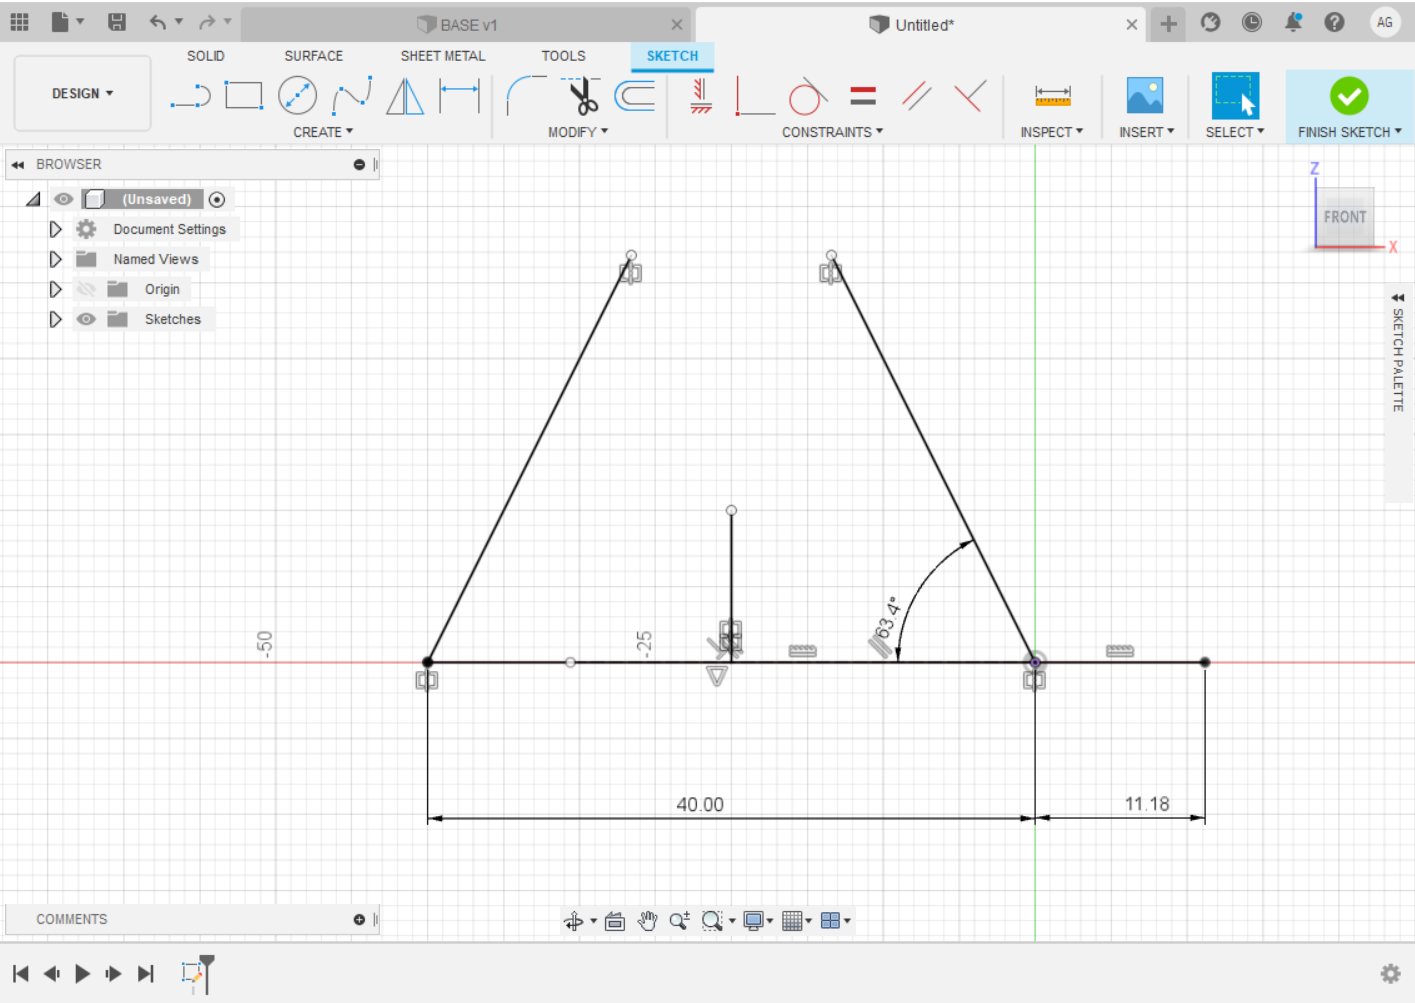Expand the Sketches node
Image resolution: width=1415 pixels, height=1003 pixels.
(x=56, y=319)
